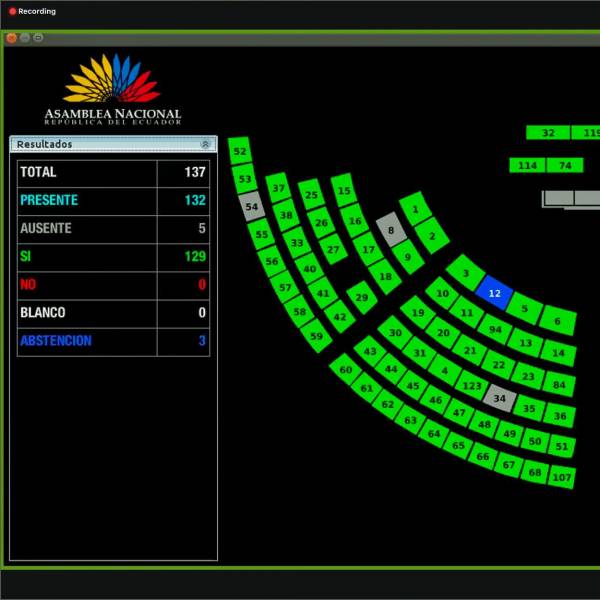Click the Resultados panel title bar

pyautogui.click(x=100, y=144)
